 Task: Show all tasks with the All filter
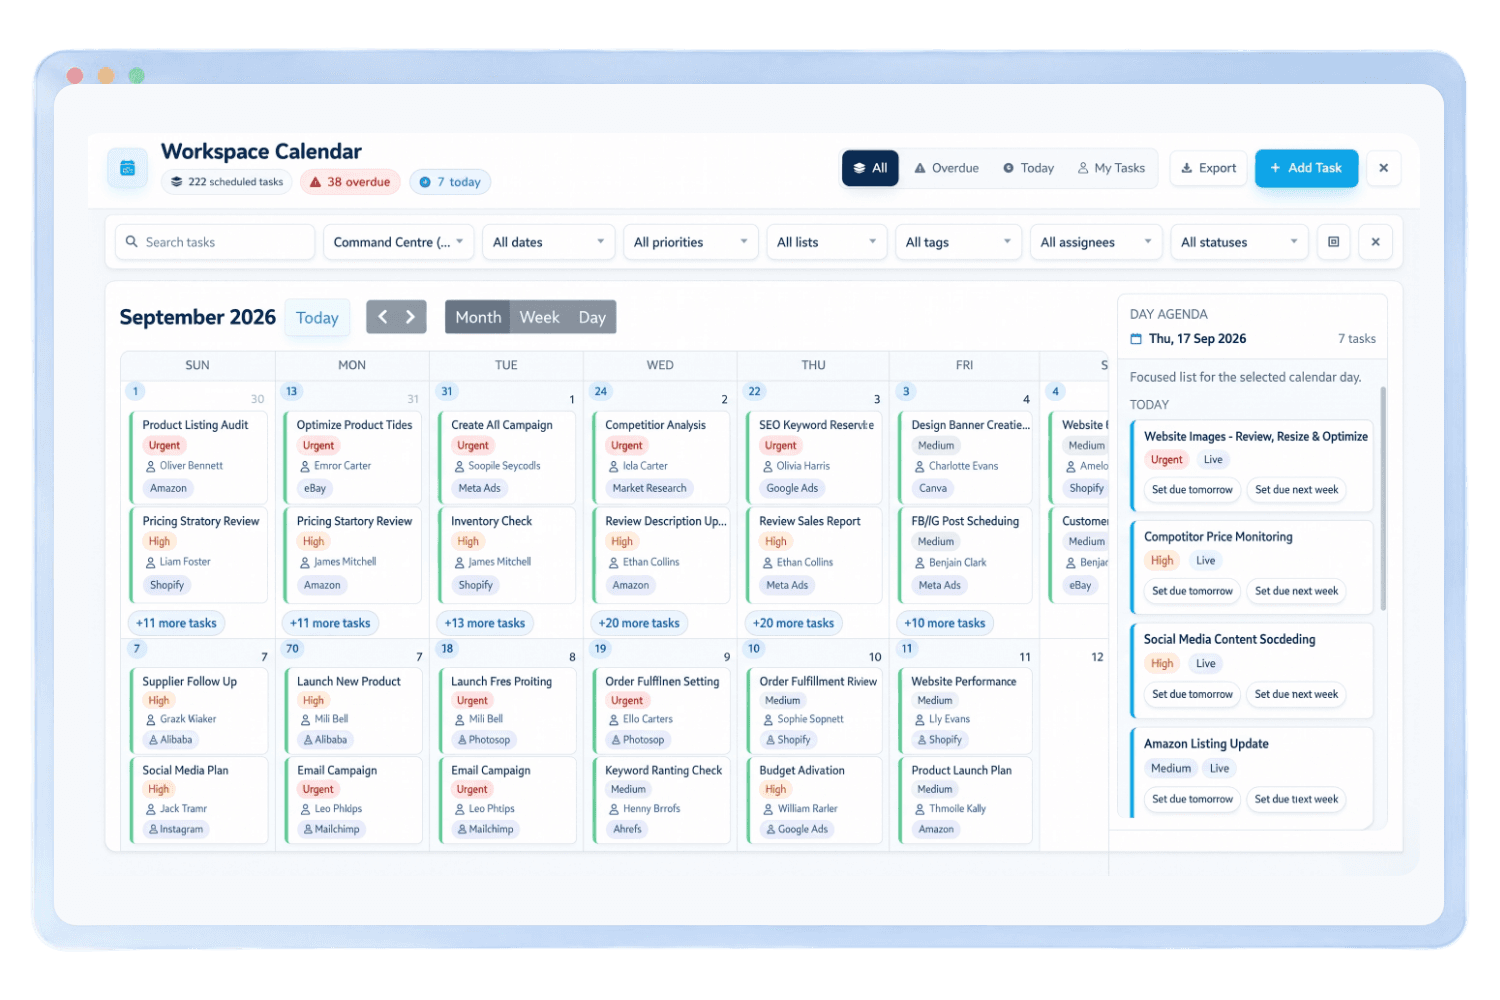(x=870, y=168)
